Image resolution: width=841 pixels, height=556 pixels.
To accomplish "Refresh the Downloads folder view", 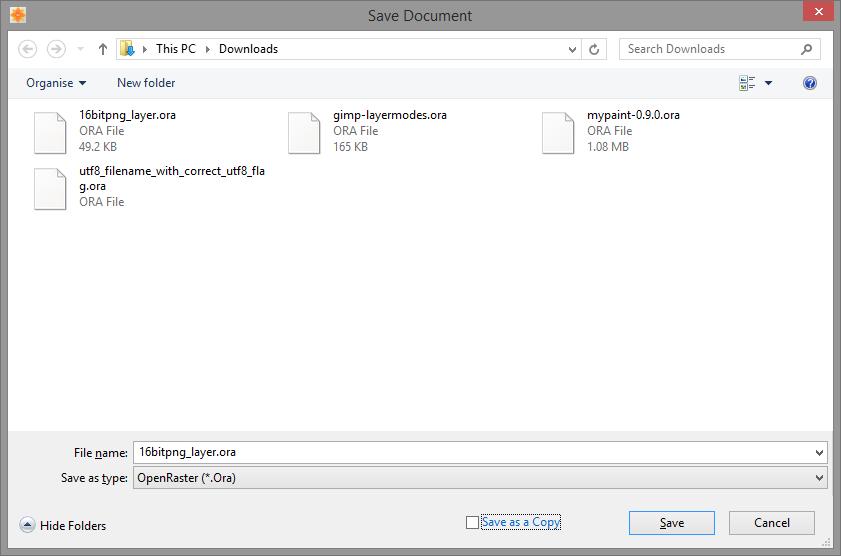I will click(x=595, y=49).
